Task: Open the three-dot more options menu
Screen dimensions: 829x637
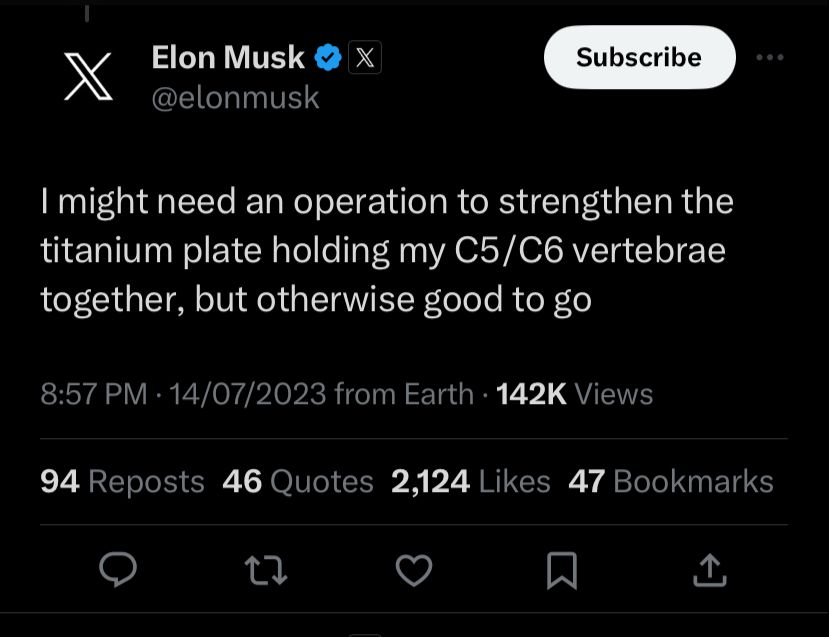Action: coord(769,58)
